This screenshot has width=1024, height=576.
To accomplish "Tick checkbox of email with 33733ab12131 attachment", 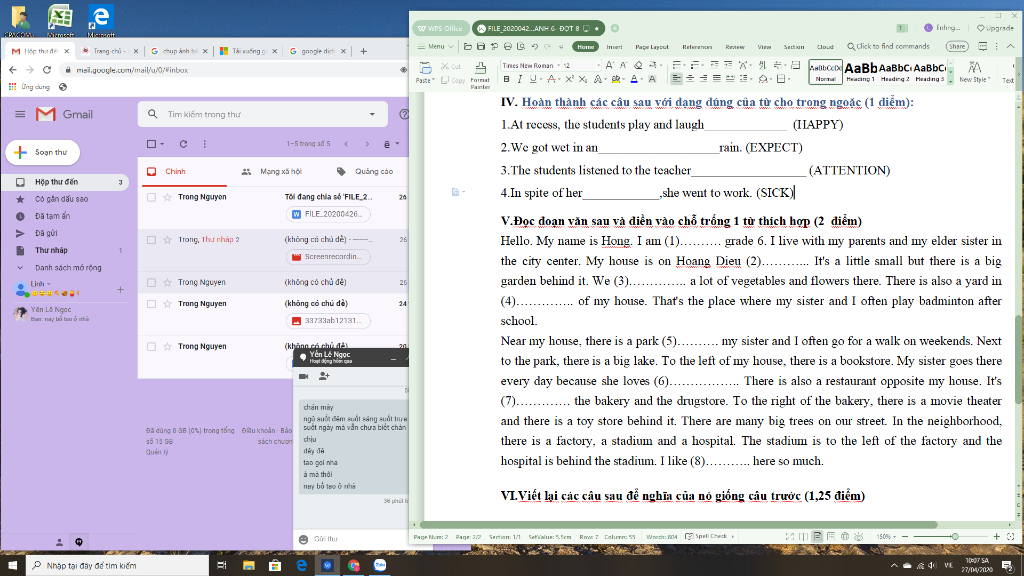I will coord(152,304).
